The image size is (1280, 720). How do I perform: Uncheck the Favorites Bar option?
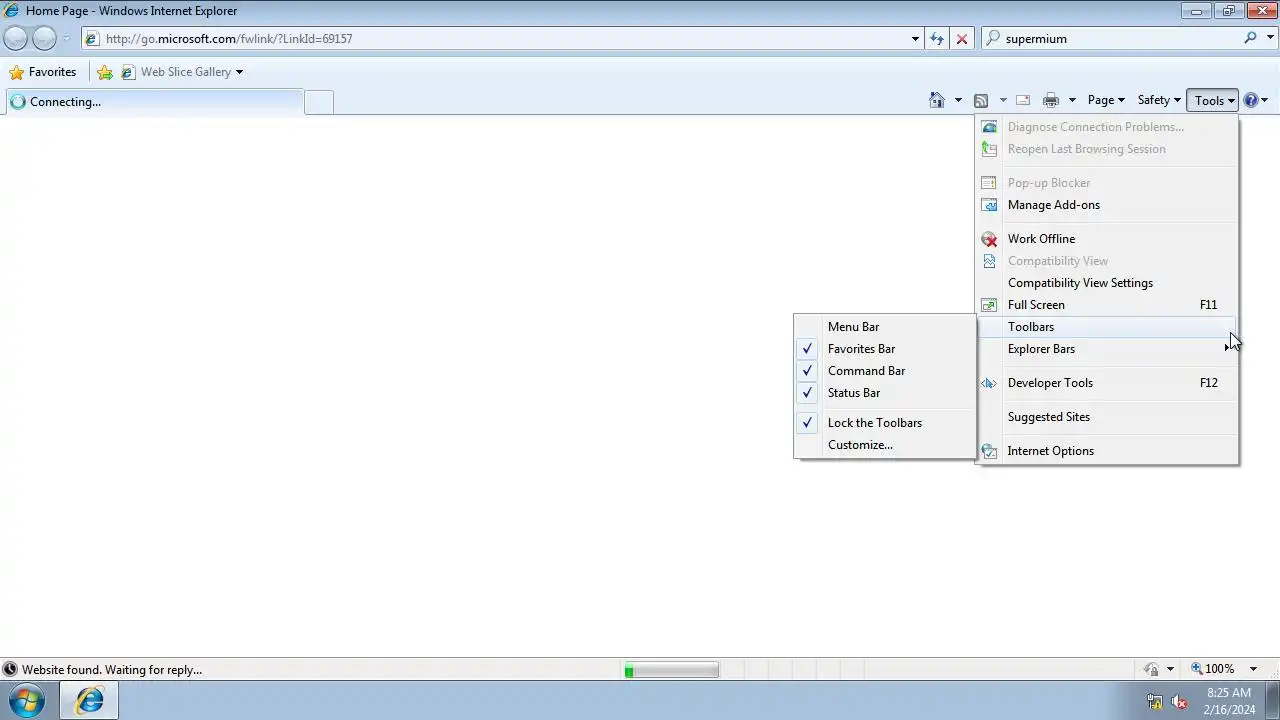pos(885,349)
